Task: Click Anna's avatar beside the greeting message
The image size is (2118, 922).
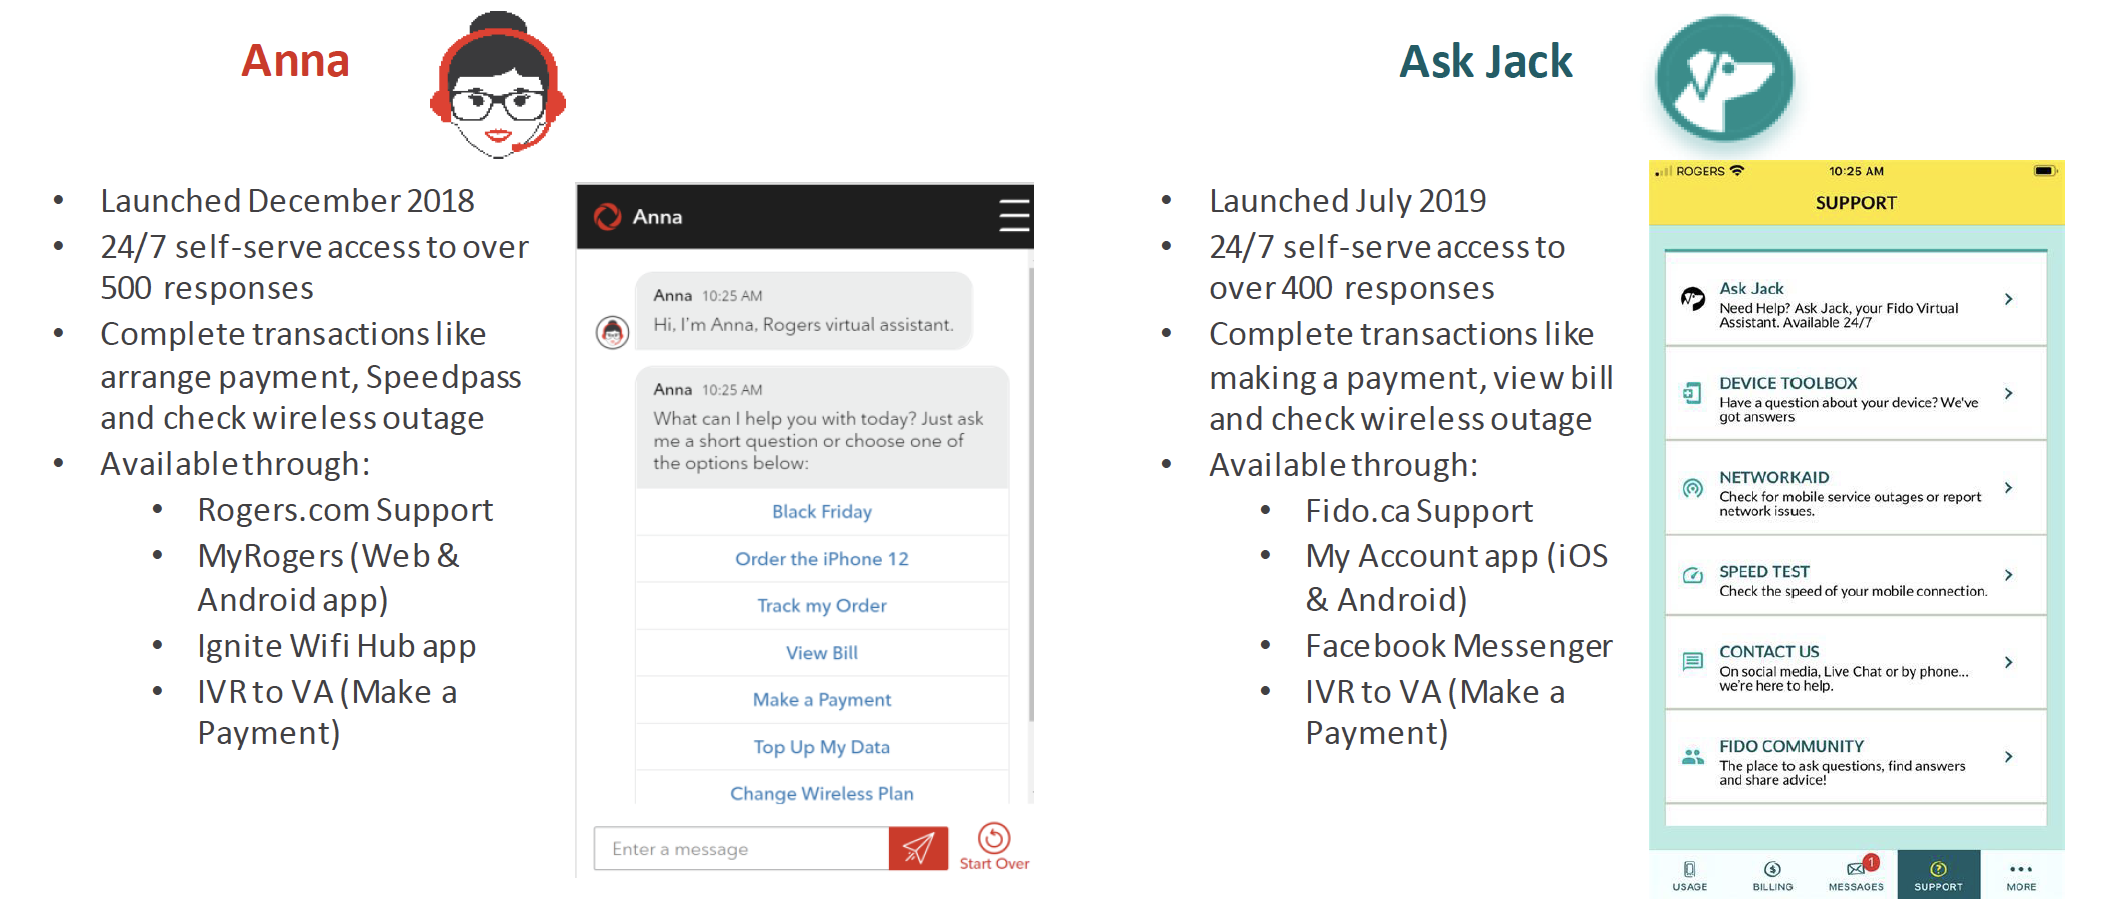Action: [x=613, y=332]
